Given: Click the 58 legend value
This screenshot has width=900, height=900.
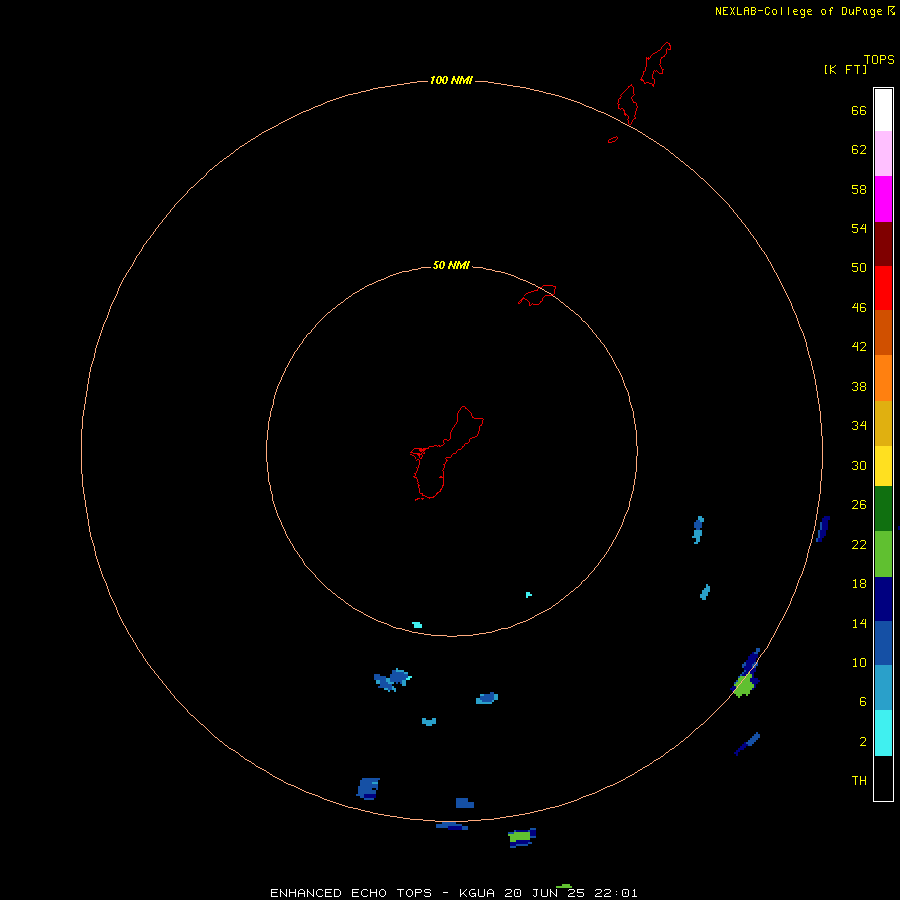Looking at the screenshot, I should point(859,189).
